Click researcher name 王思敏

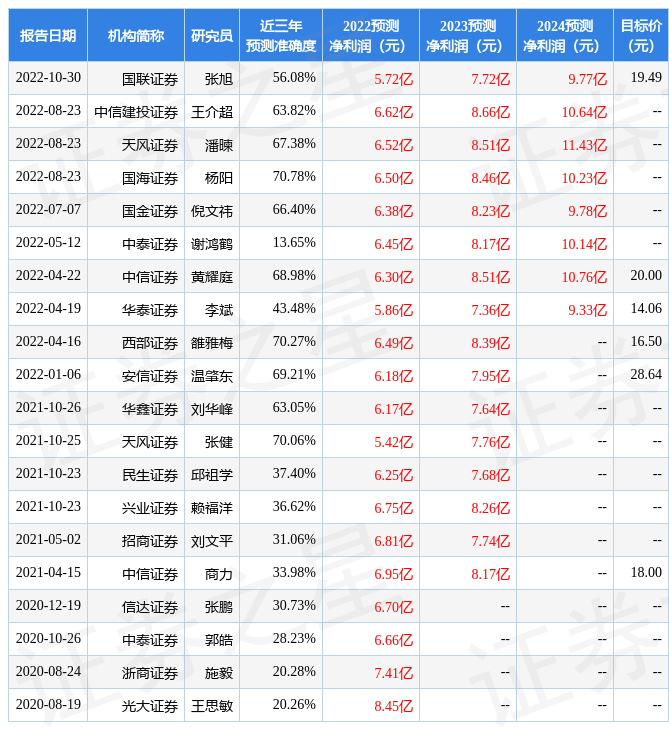pyautogui.click(x=212, y=707)
